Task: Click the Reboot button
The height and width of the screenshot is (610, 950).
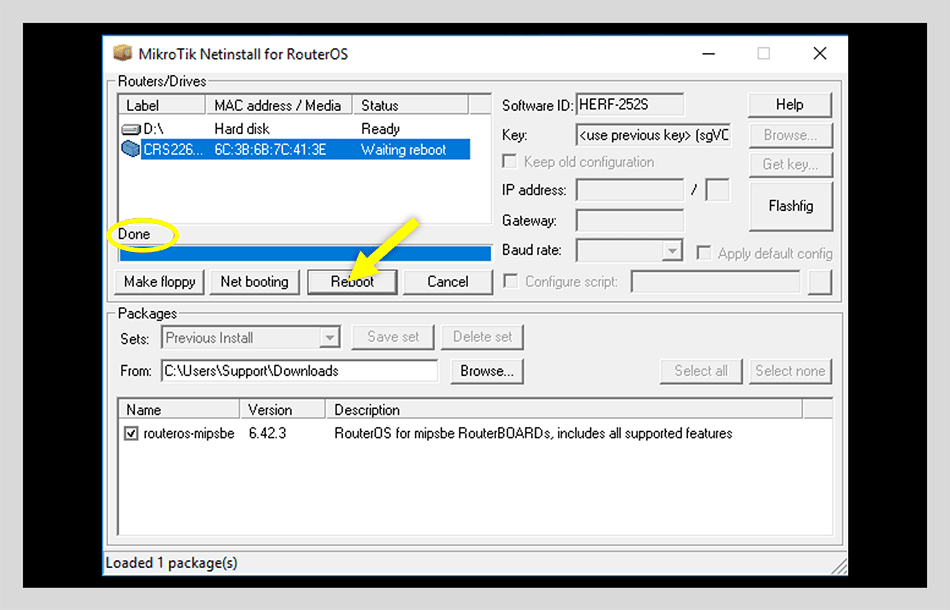Action: coord(352,282)
